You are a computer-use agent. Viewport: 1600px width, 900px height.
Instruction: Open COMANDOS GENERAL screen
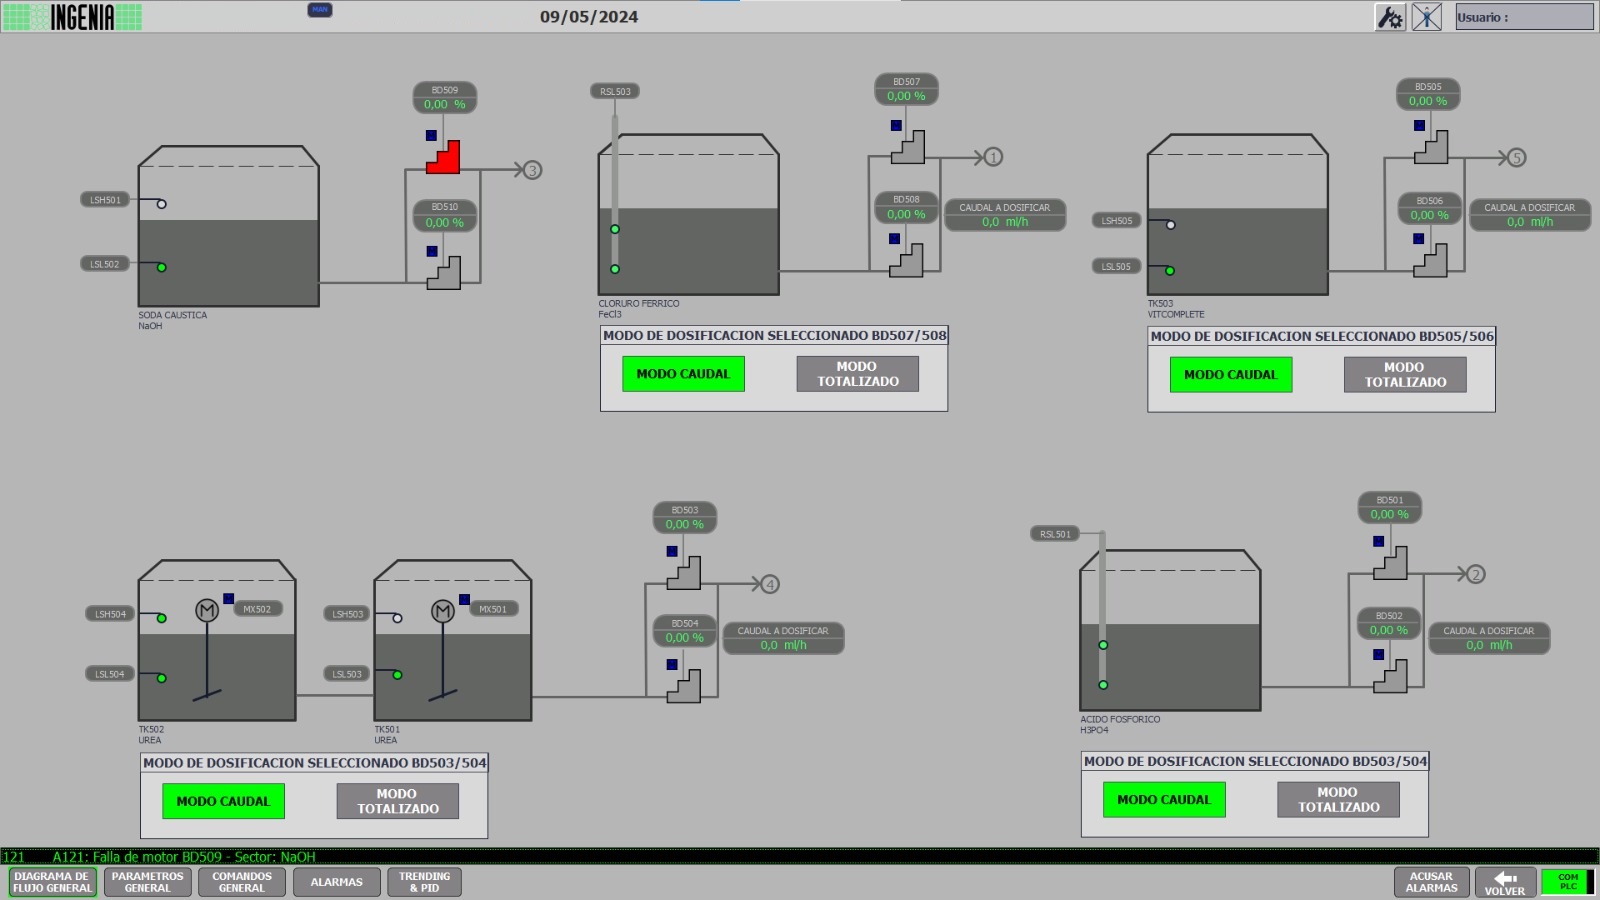[x=242, y=882]
